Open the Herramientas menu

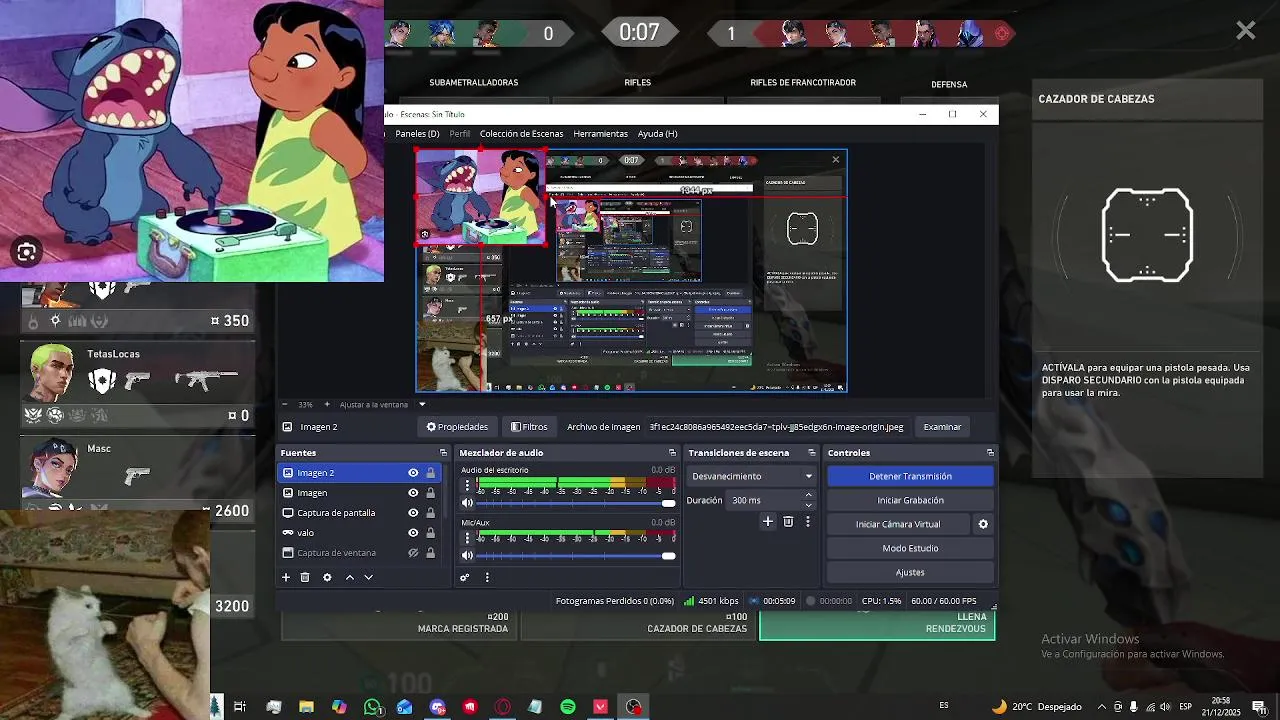tap(600, 133)
